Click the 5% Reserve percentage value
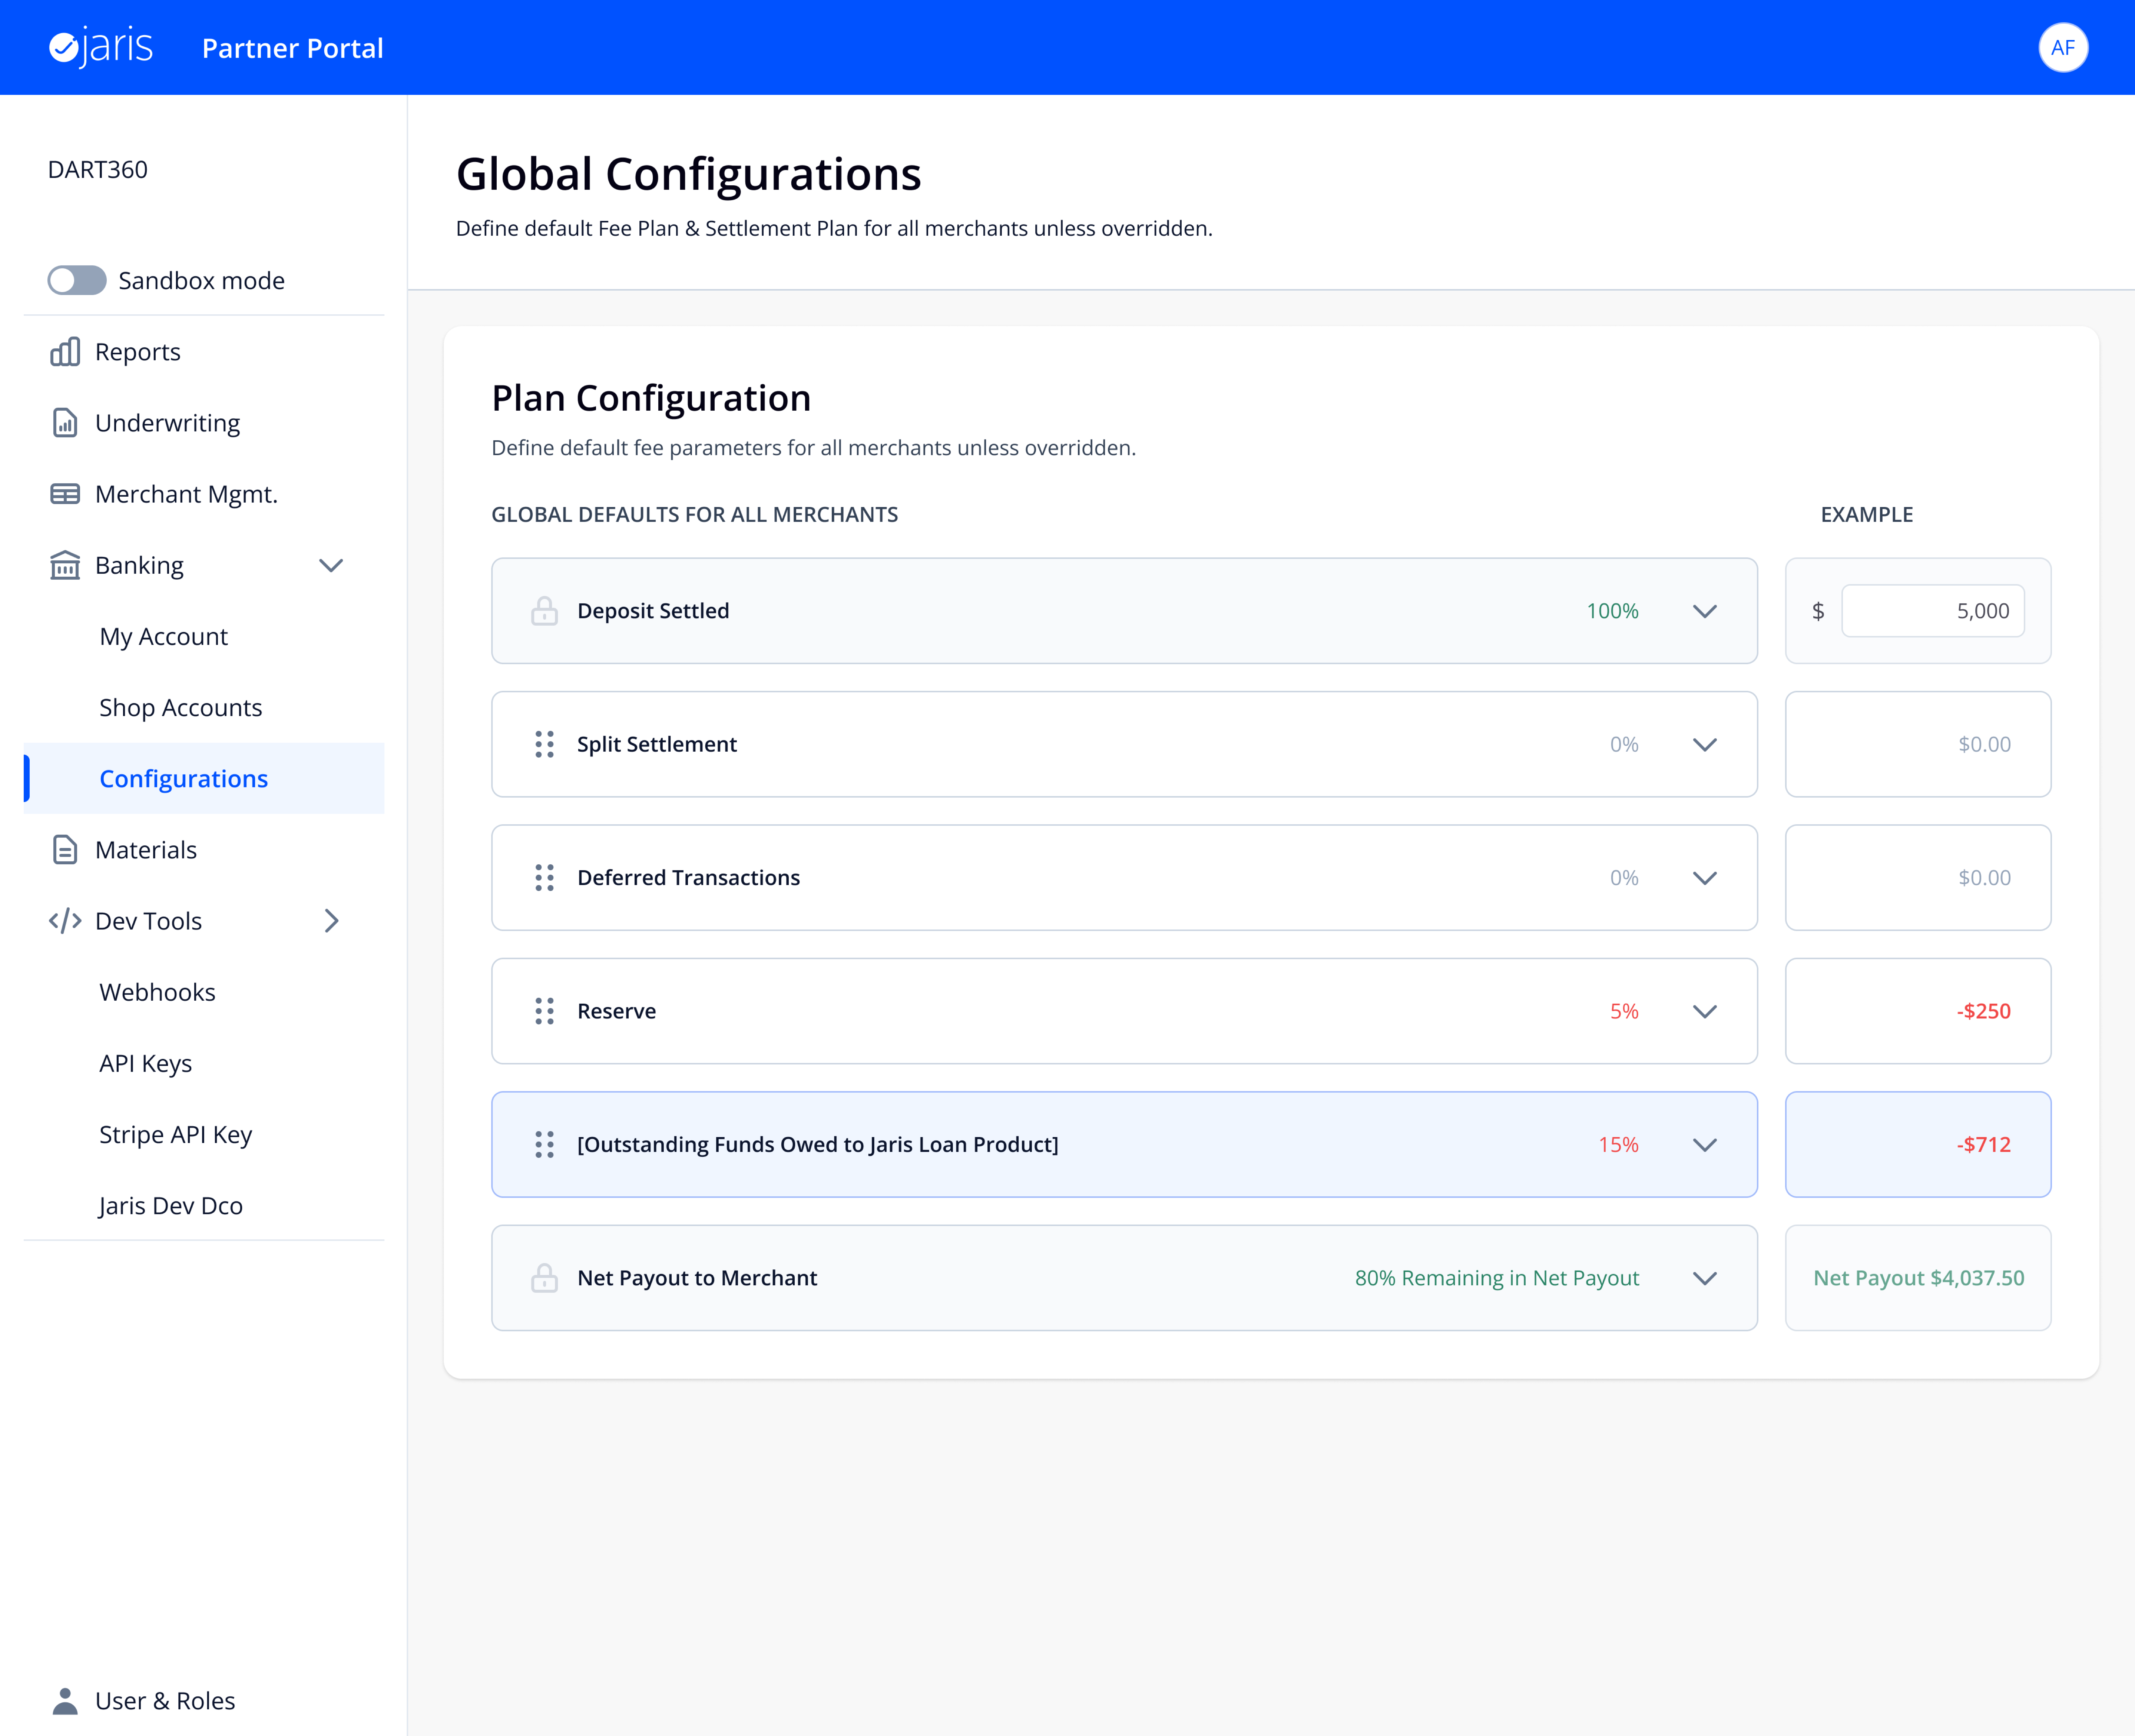Image resolution: width=2135 pixels, height=1736 pixels. click(x=1624, y=1011)
